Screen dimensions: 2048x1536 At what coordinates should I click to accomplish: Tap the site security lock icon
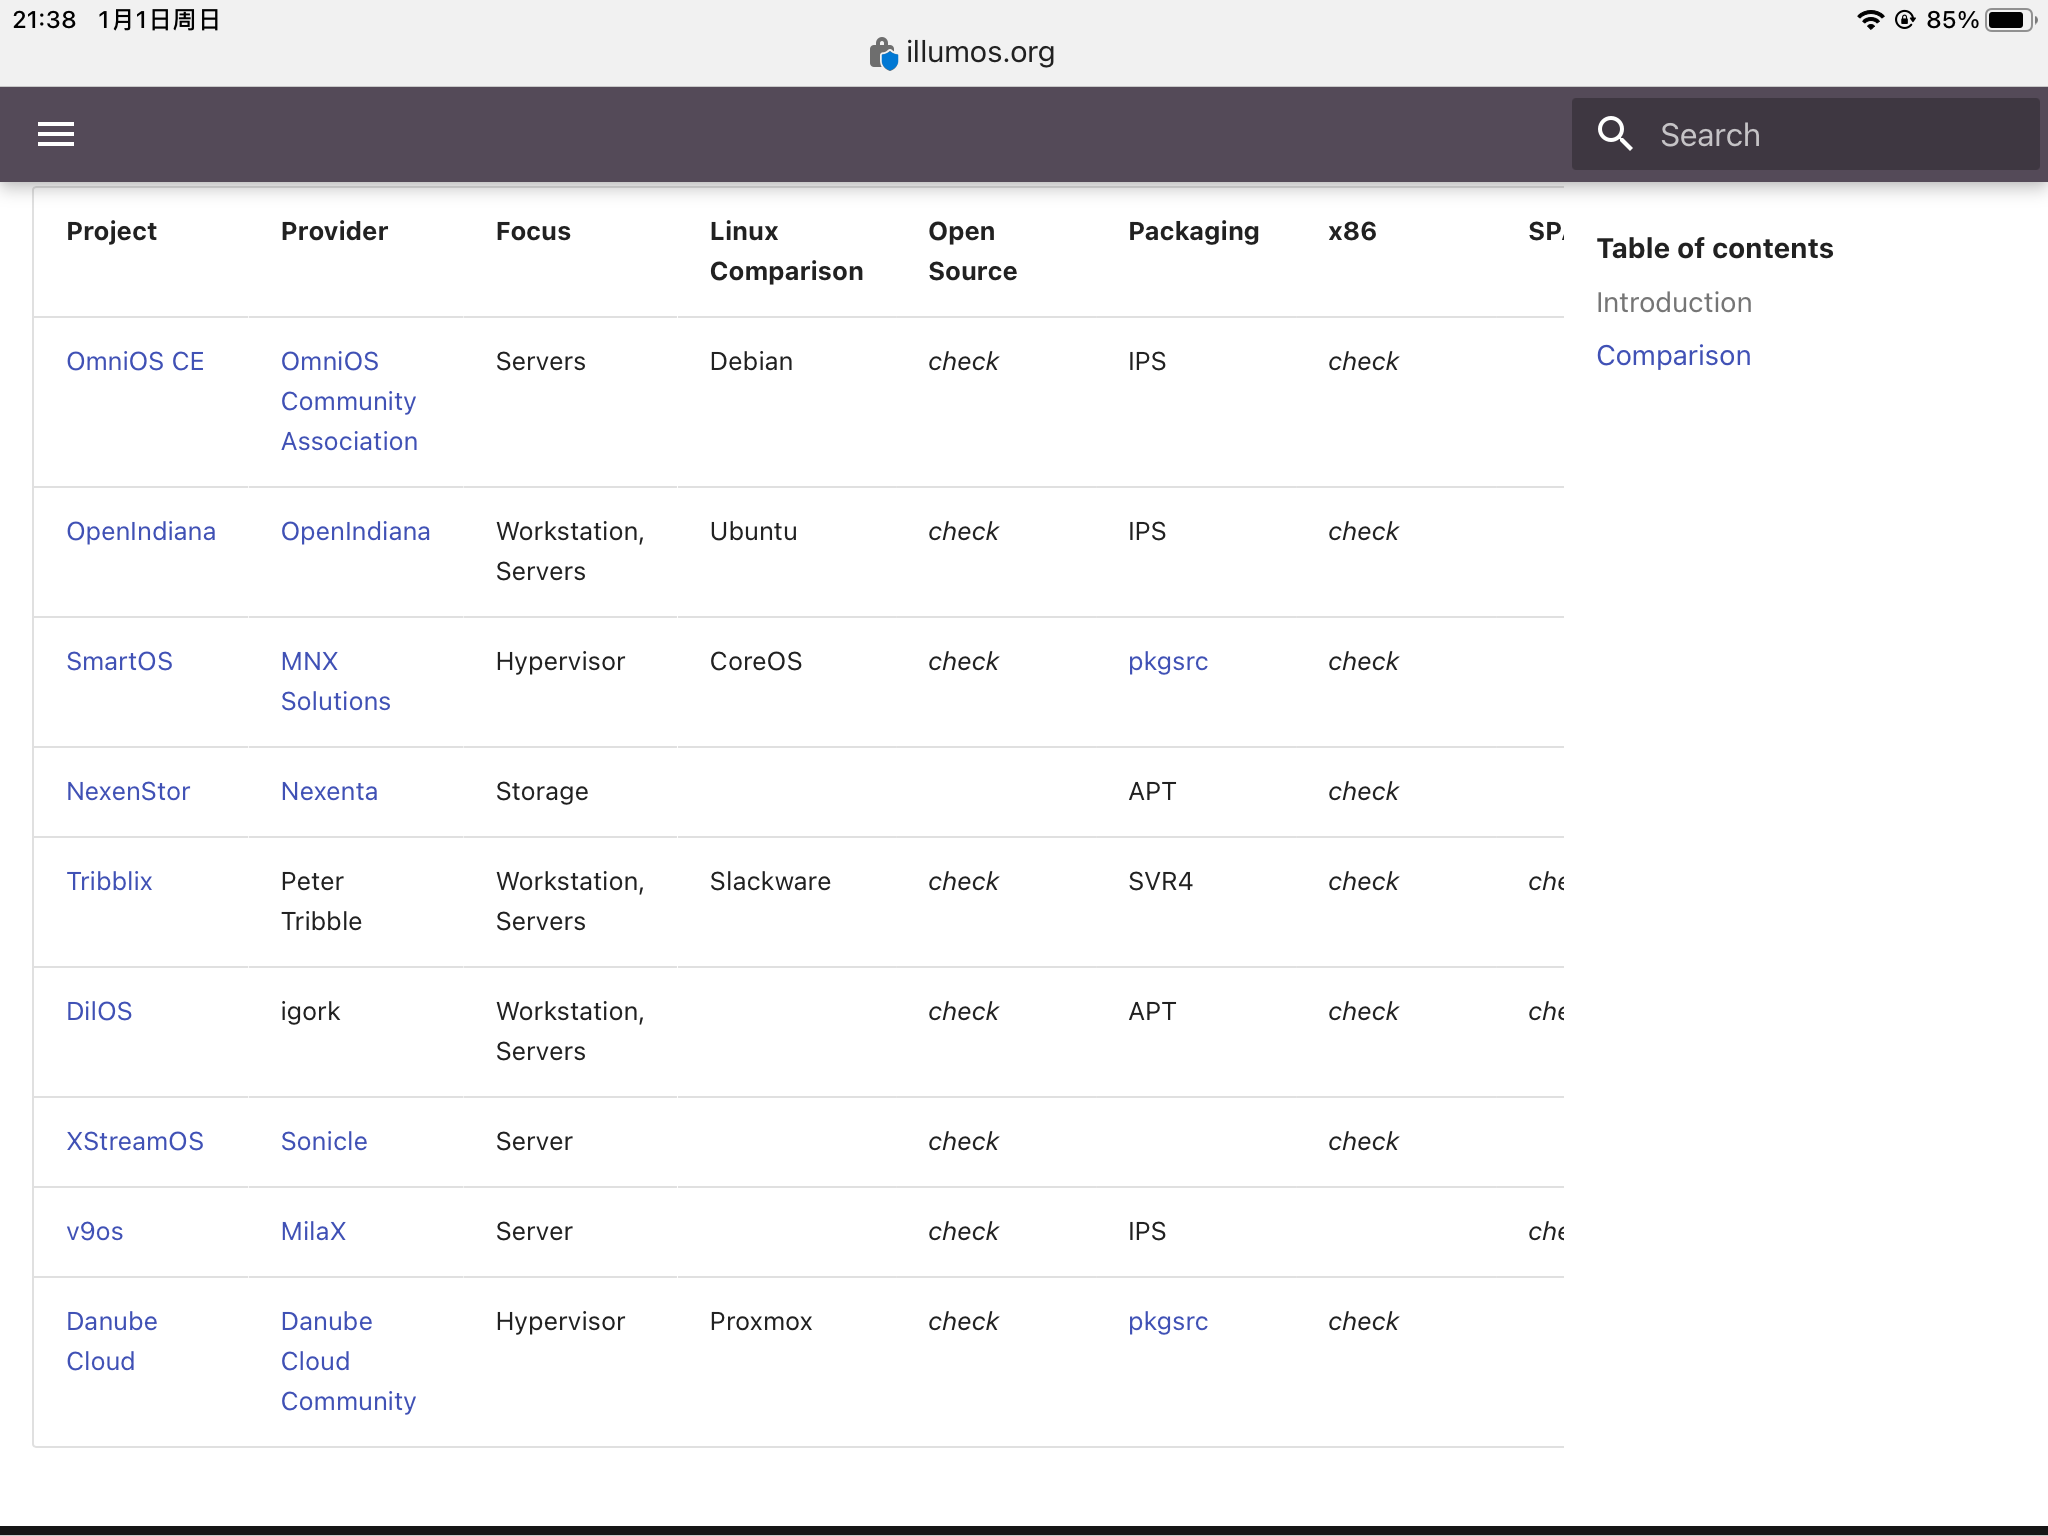[x=882, y=53]
